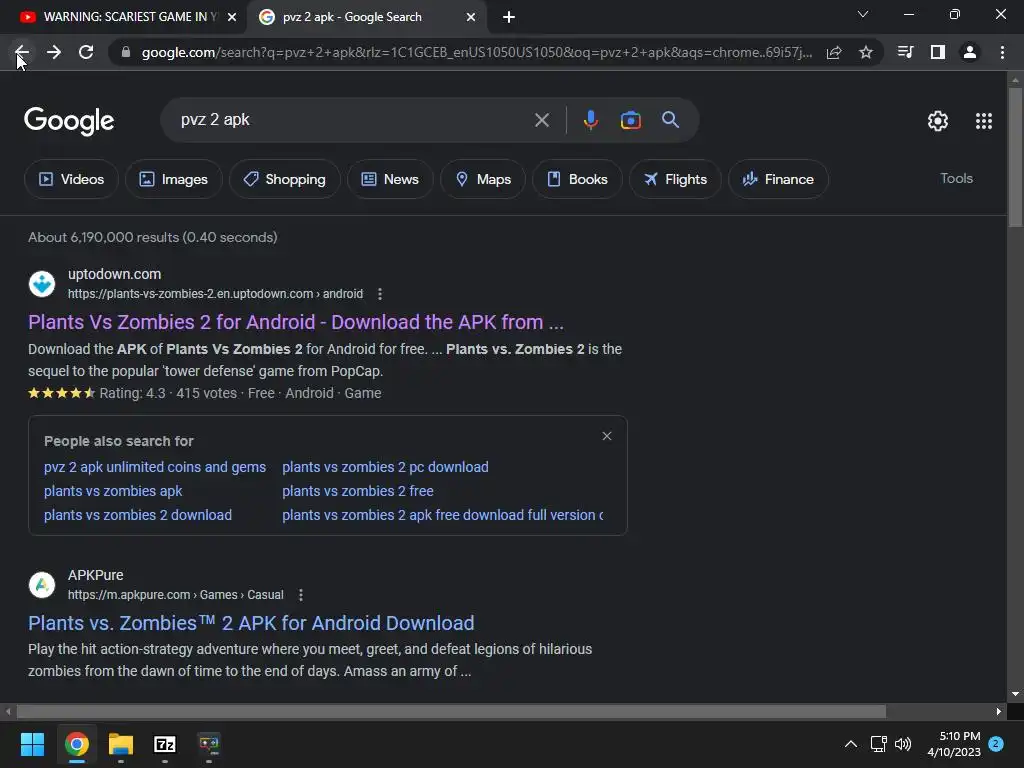Viewport: 1024px width, 768px height.
Task: Filter results by News
Action: (x=390, y=179)
